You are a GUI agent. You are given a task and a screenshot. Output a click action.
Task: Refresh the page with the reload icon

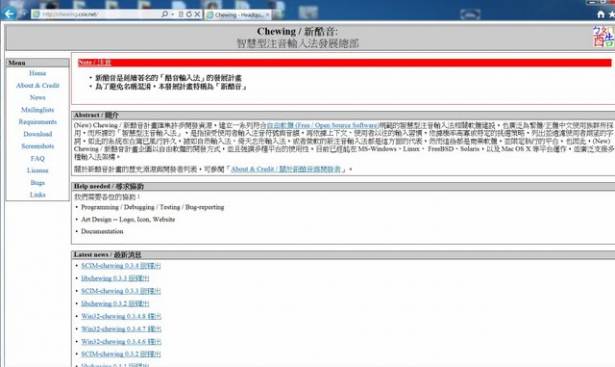point(189,14)
